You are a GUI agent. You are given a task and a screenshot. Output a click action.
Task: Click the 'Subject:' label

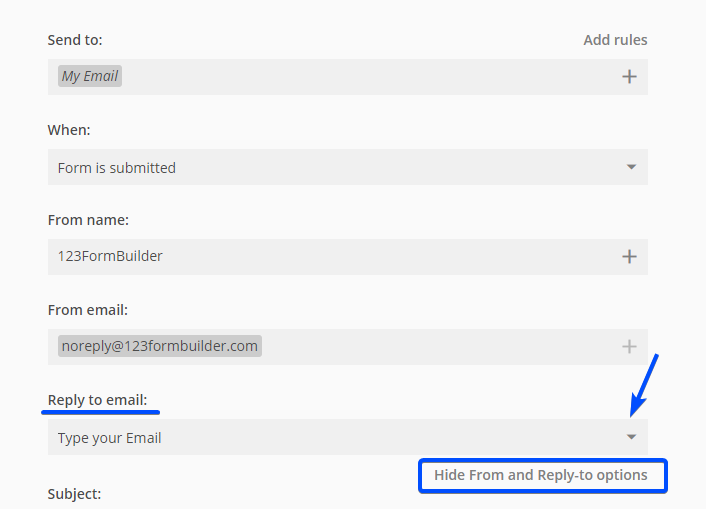coord(74,494)
